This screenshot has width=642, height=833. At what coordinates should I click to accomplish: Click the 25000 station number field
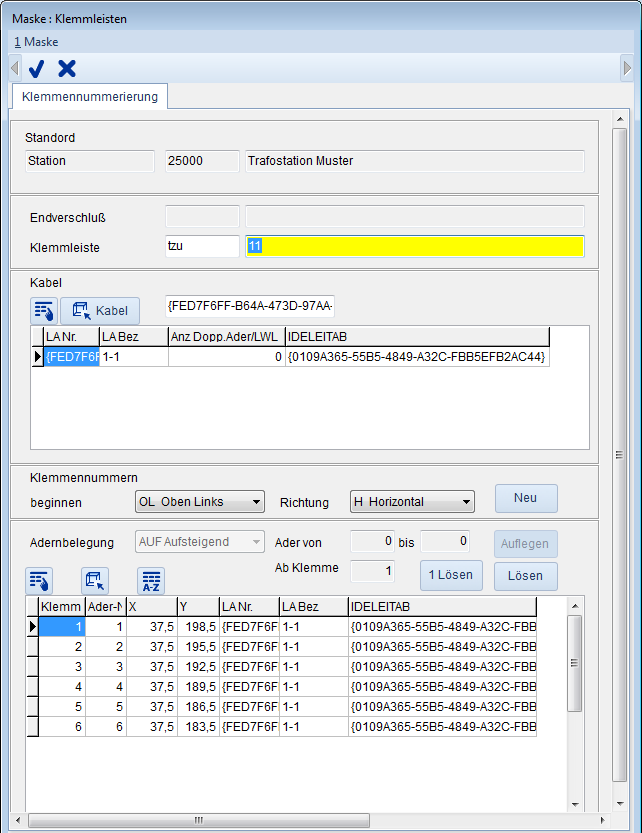(202, 161)
